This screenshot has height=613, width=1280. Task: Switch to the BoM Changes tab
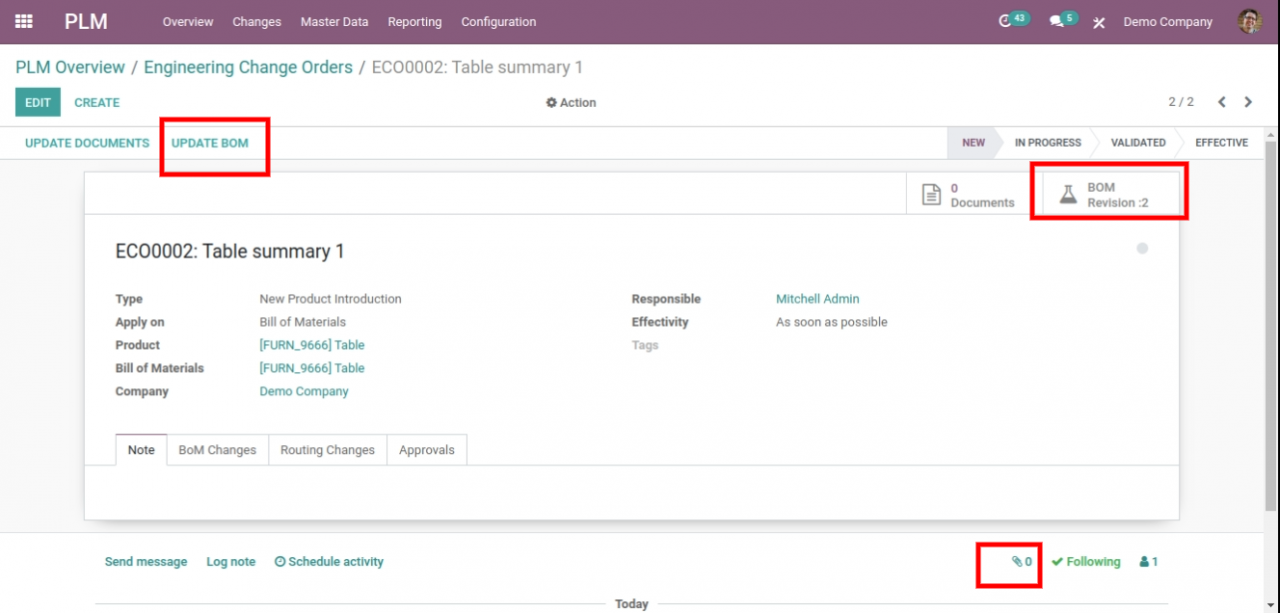(217, 449)
